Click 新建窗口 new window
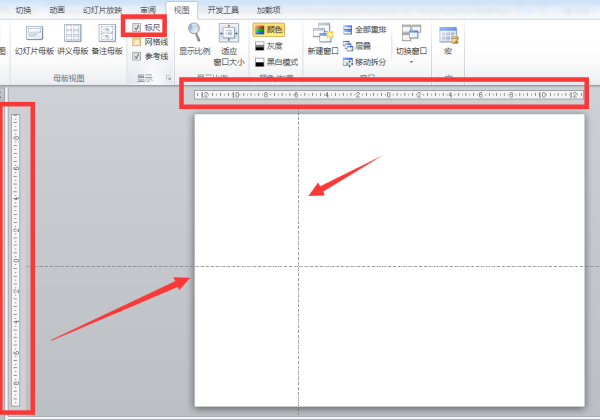 click(x=323, y=39)
